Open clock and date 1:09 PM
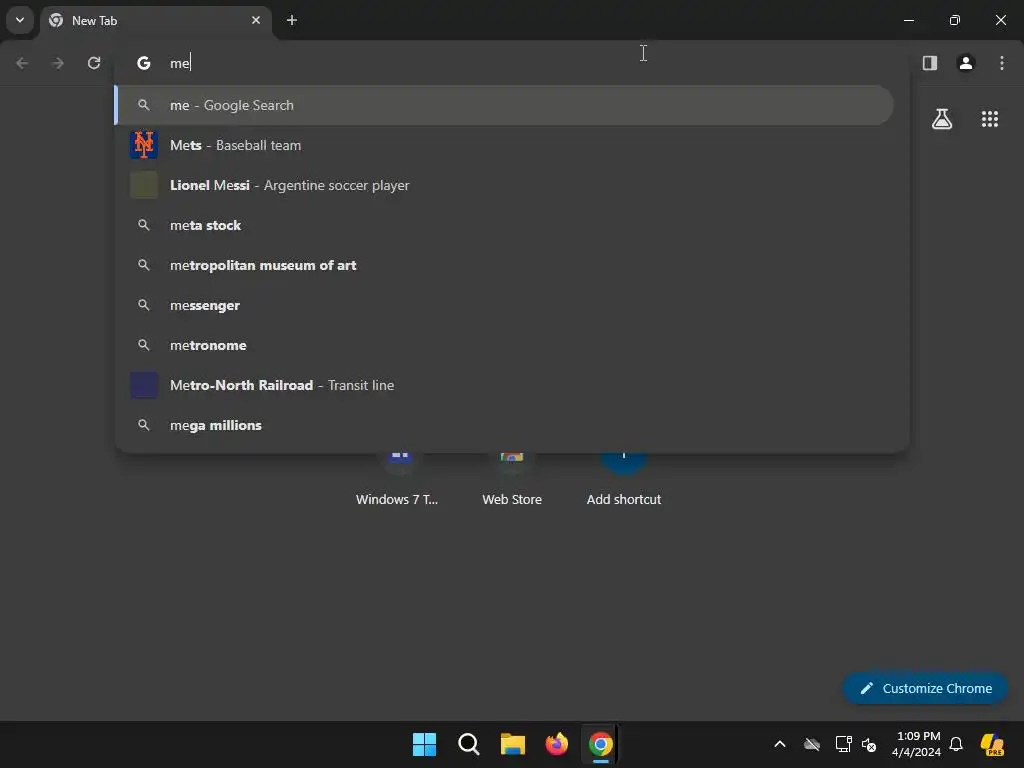This screenshot has height=768, width=1024. pos(916,744)
